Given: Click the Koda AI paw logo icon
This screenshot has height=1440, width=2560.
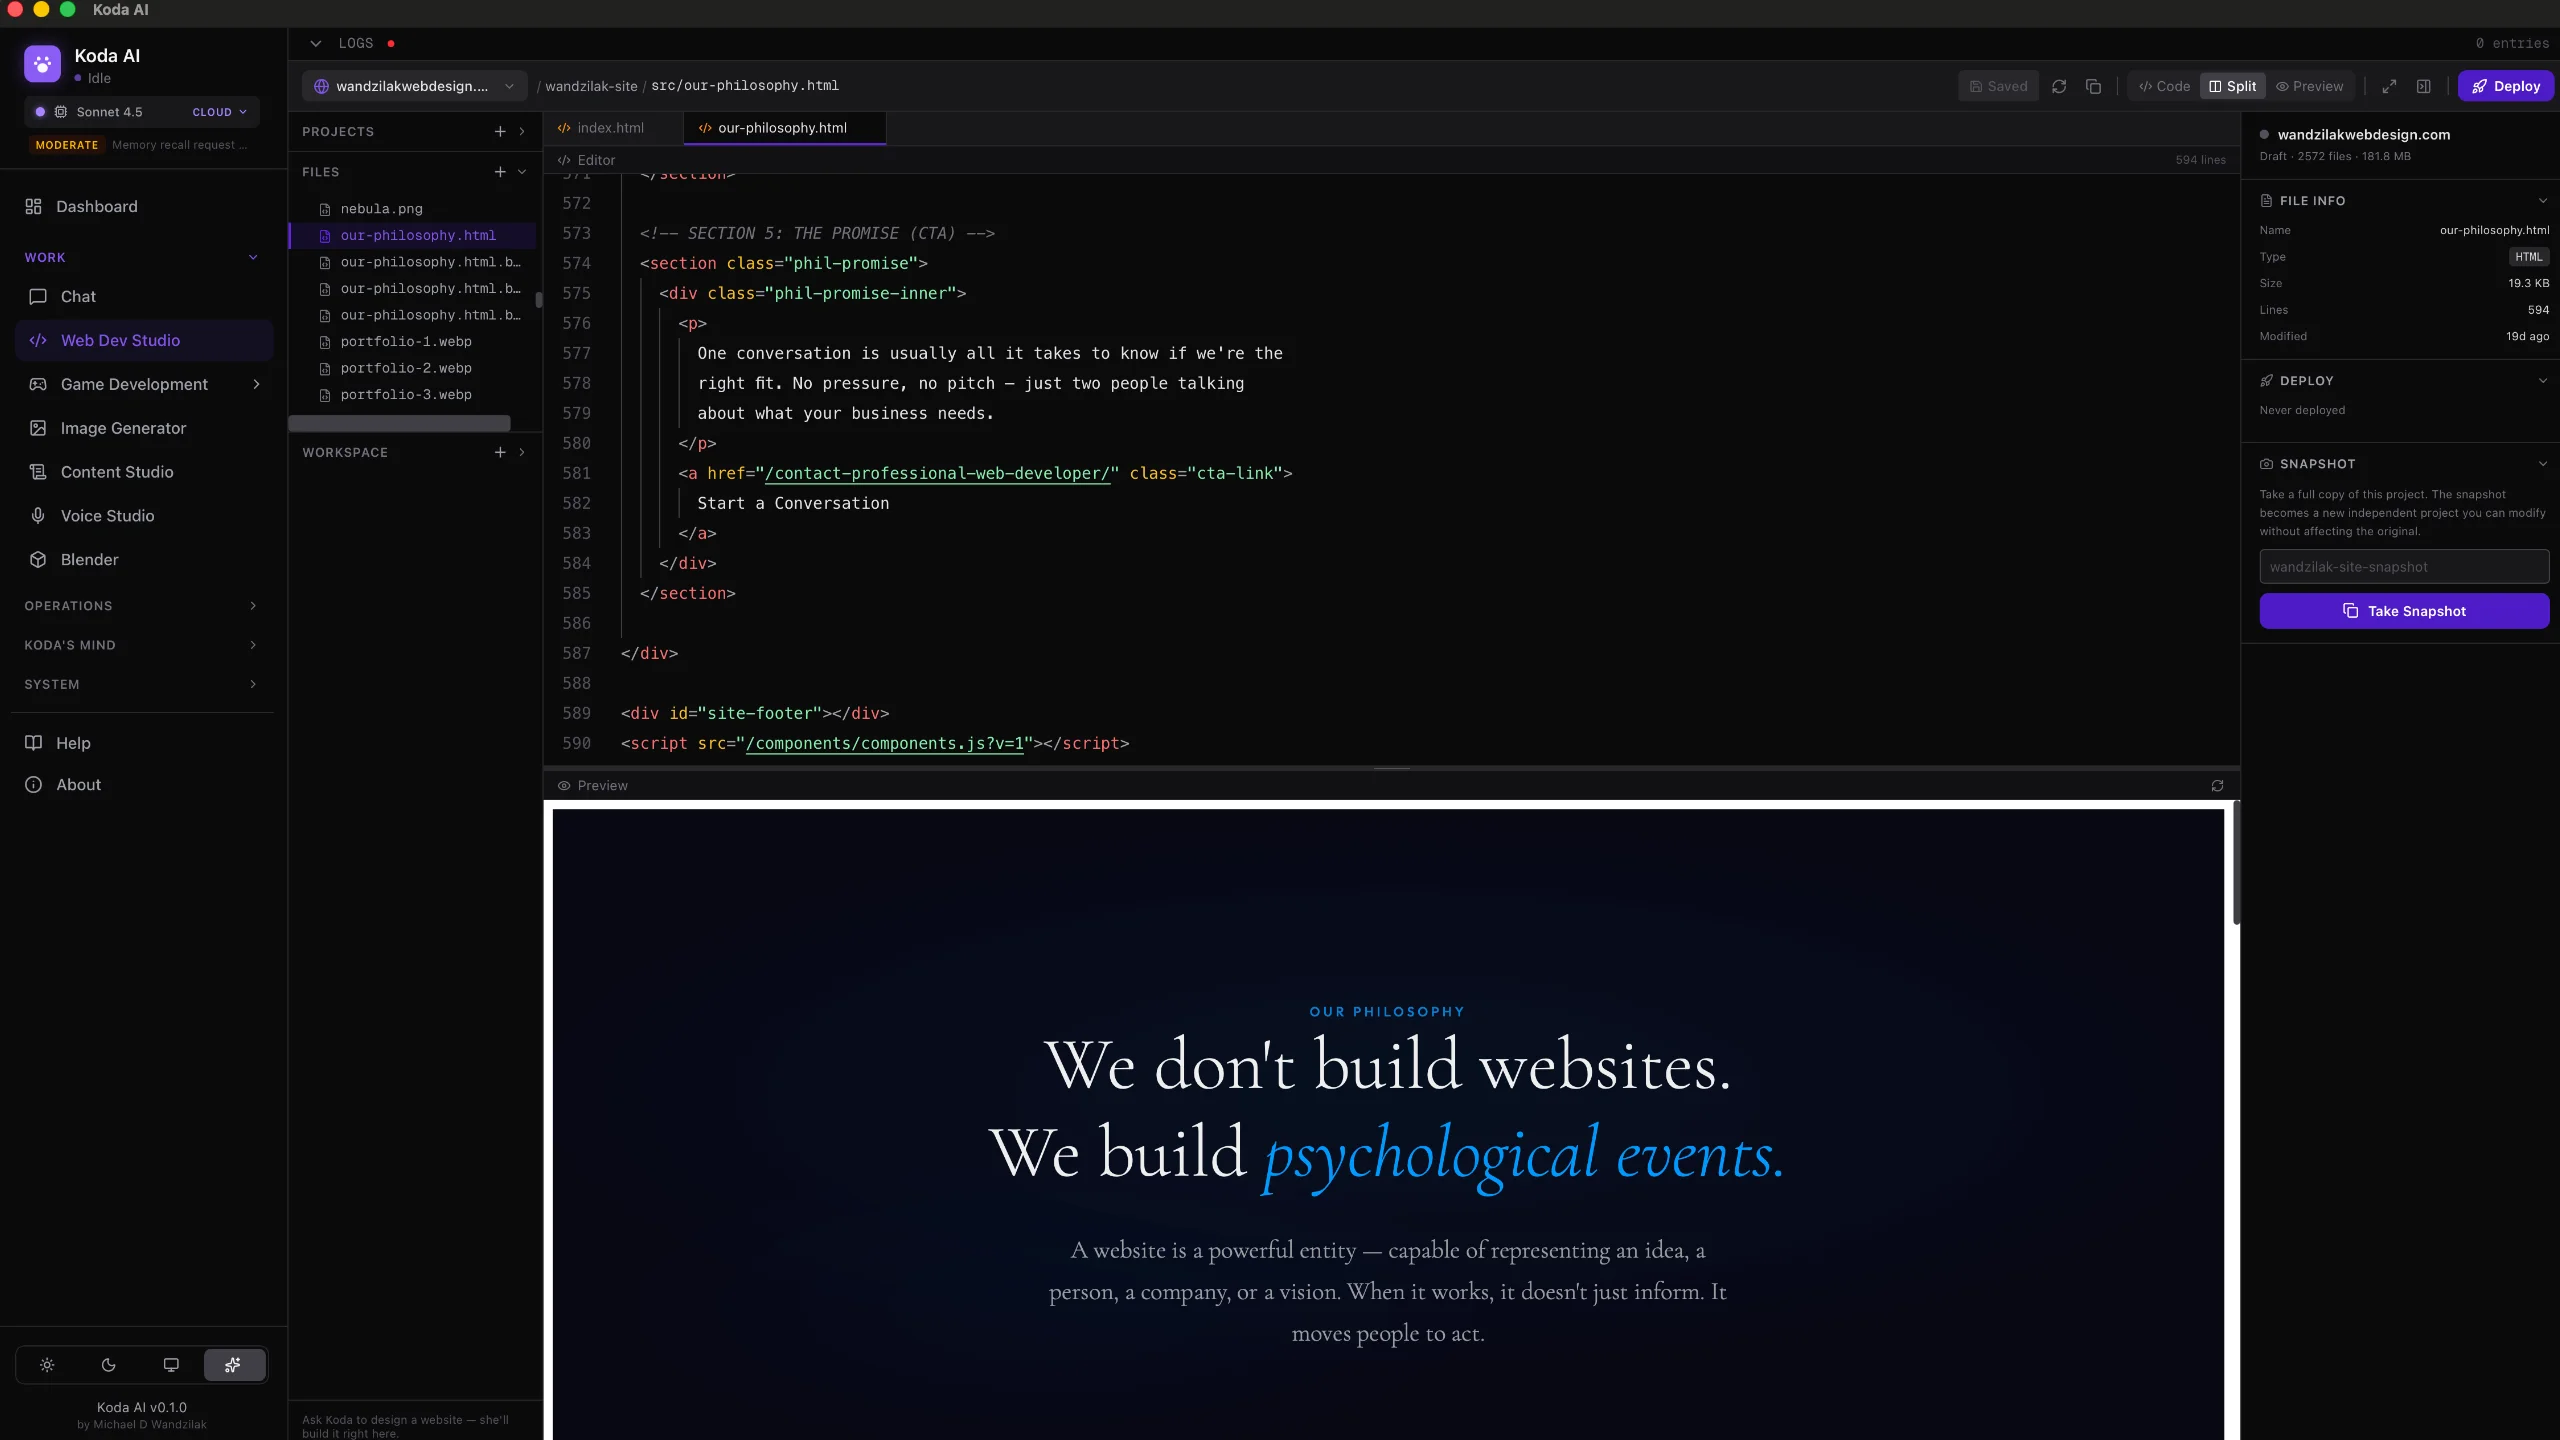Looking at the screenshot, I should [x=42, y=64].
